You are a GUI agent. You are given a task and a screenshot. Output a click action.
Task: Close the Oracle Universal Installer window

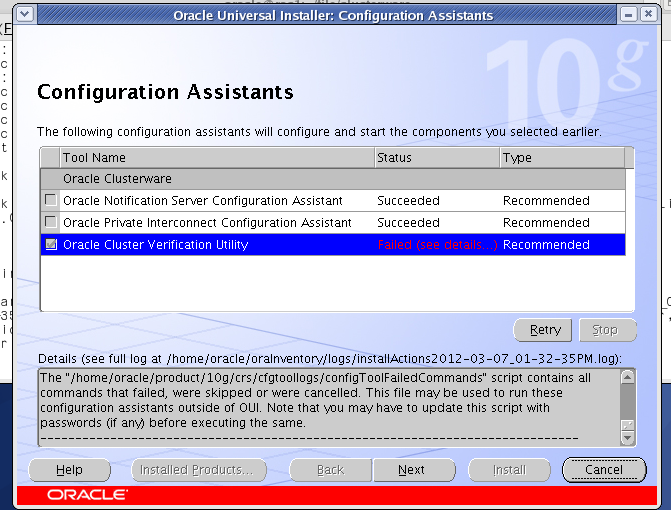tap(648, 15)
